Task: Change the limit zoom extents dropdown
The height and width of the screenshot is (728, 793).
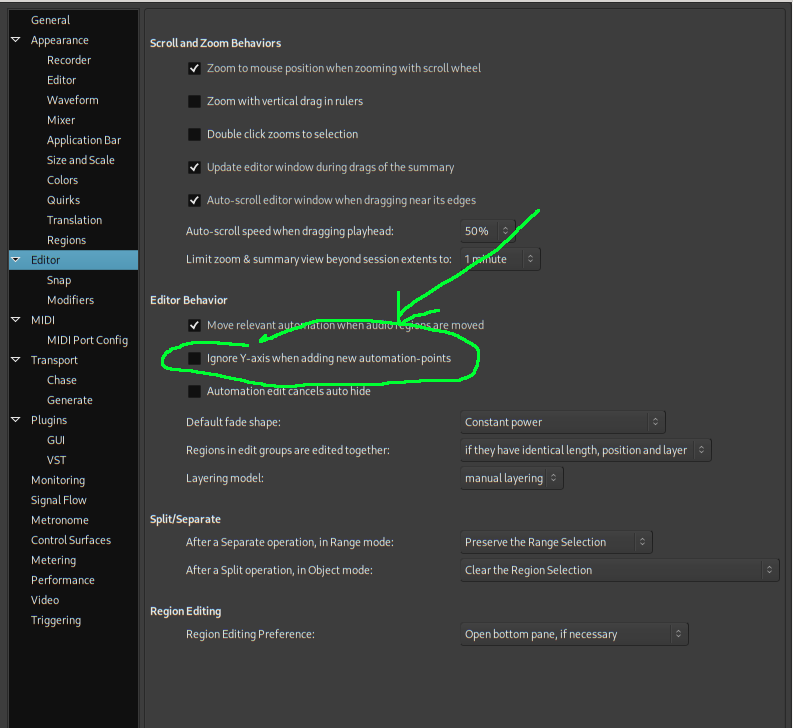Action: 500,259
